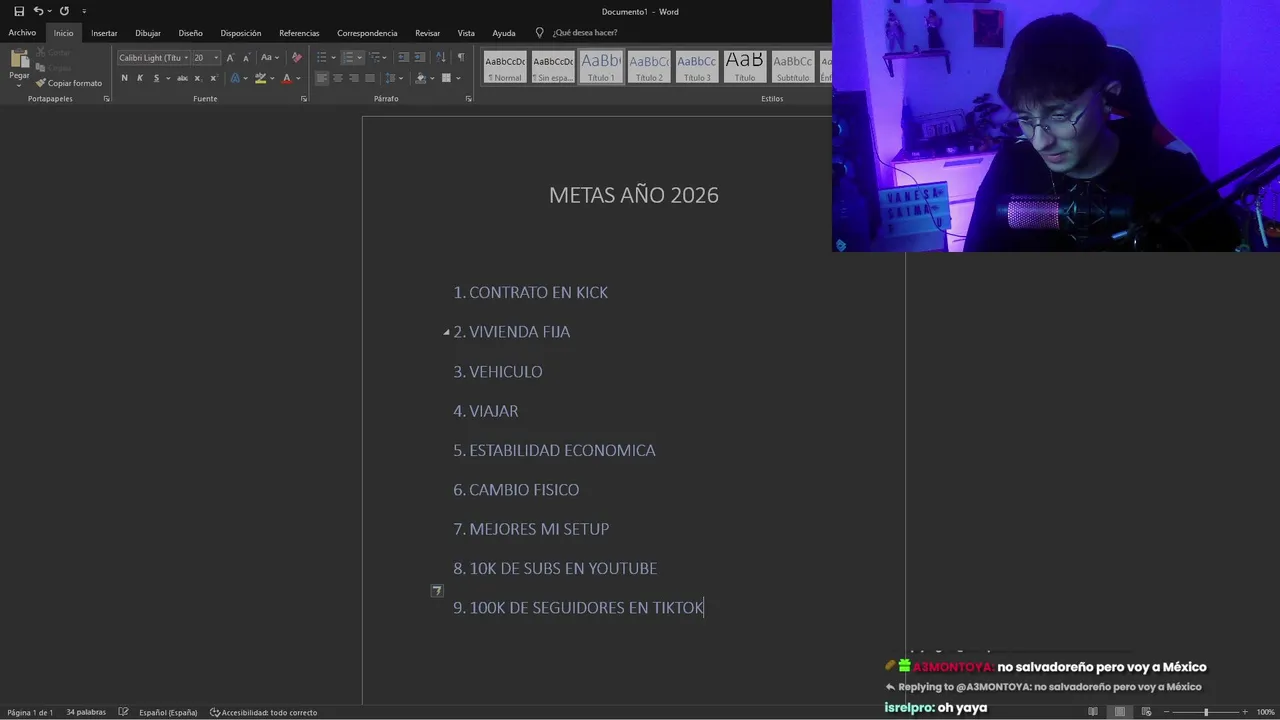Apply text effects with the blue A icon
1280x720 pixels.
tap(235, 78)
